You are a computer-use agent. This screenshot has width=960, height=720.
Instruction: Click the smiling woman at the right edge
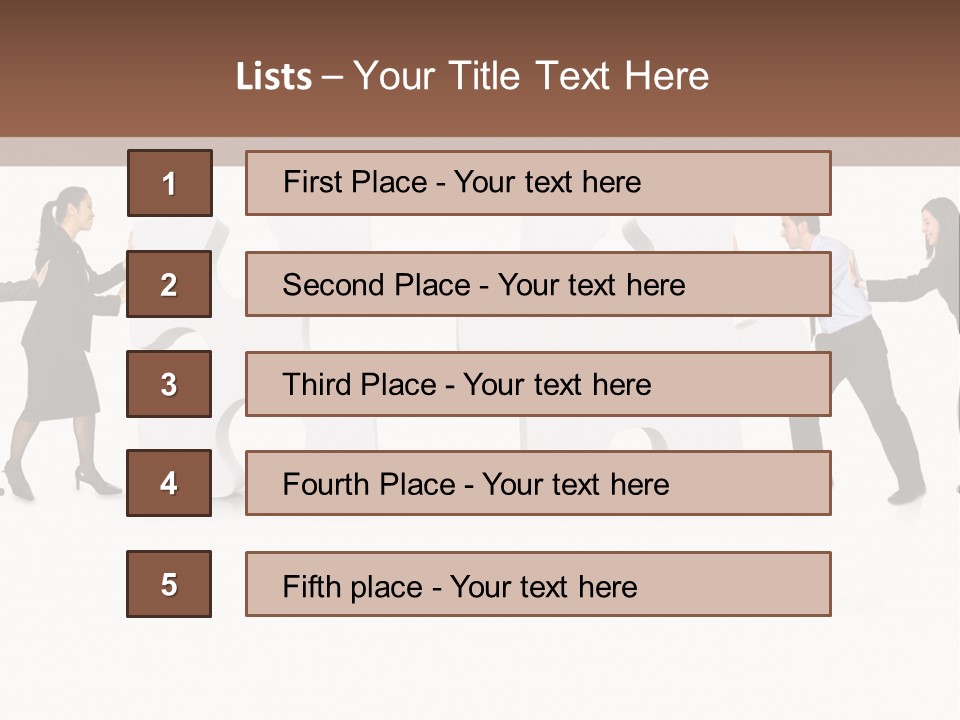click(941, 232)
